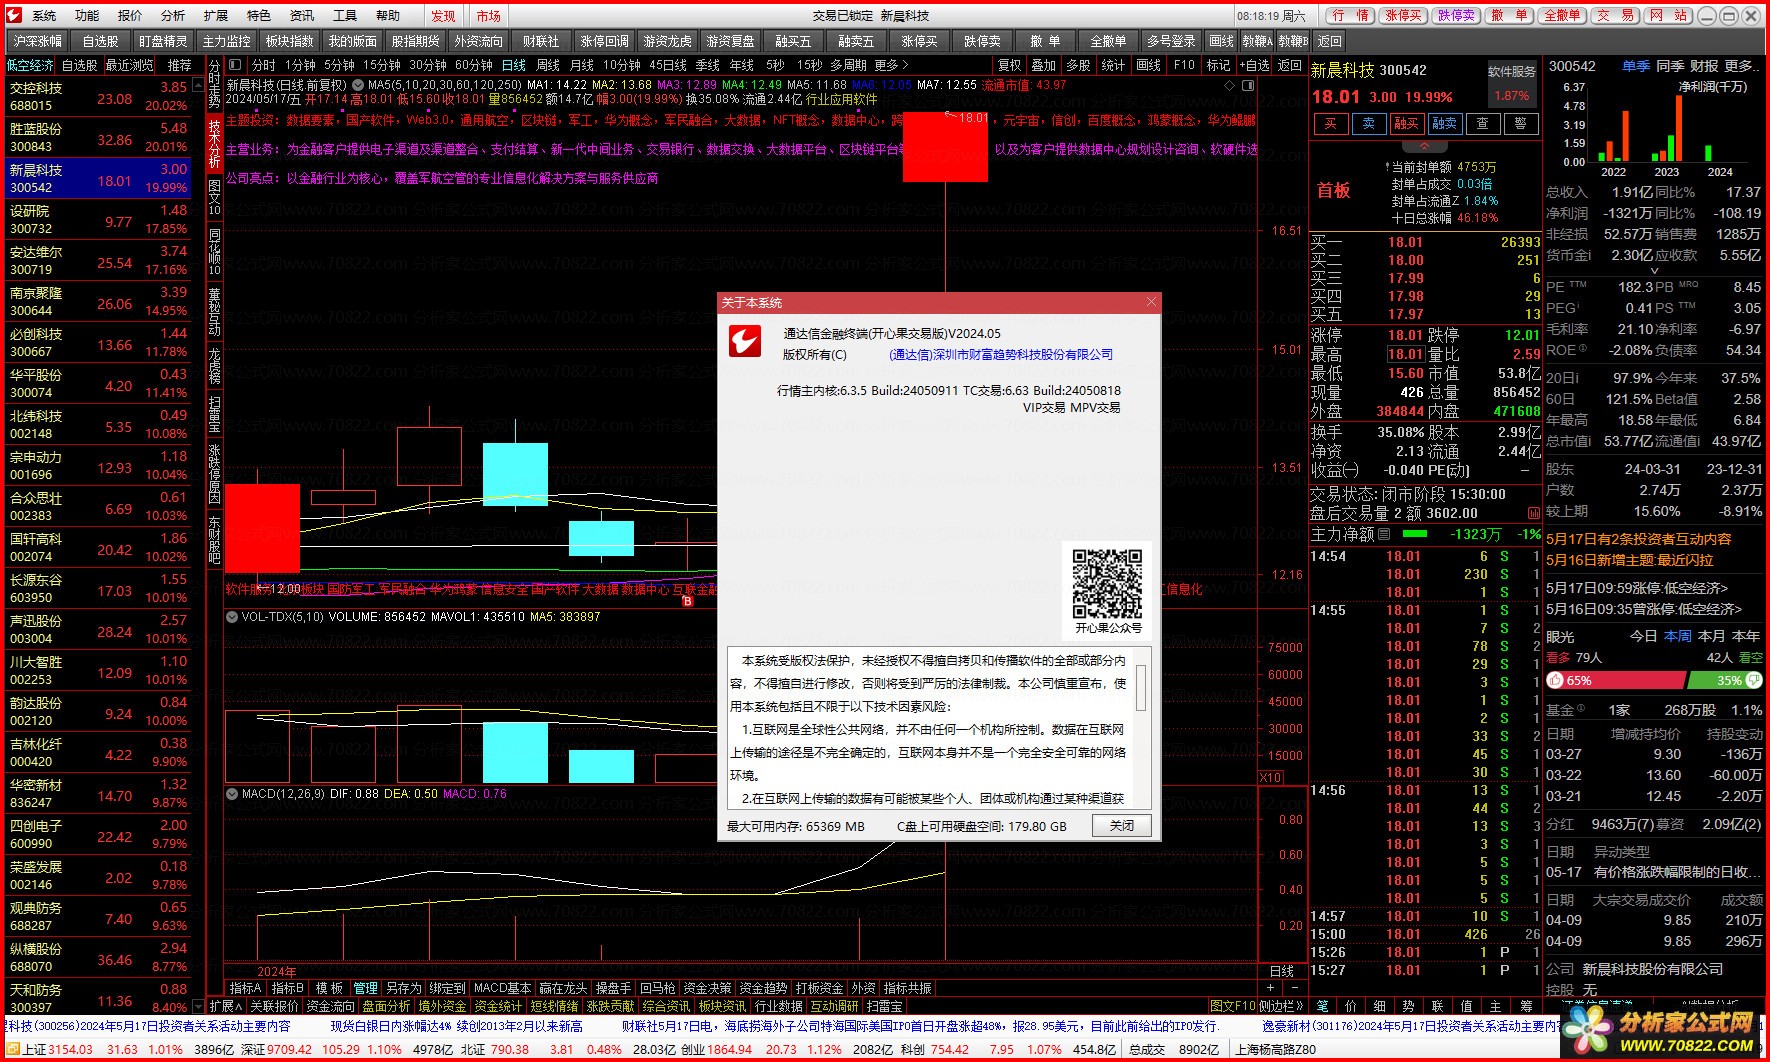This screenshot has width=1770, height=1062.
Task: Click the 势 trend tab at the bottom
Action: point(1409,1006)
